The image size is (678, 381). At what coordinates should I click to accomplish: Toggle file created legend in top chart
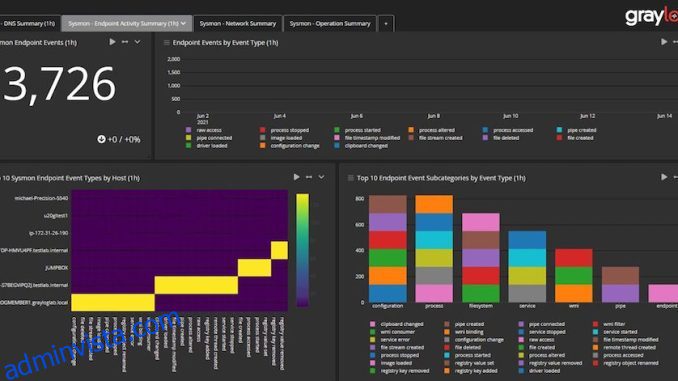coord(575,138)
